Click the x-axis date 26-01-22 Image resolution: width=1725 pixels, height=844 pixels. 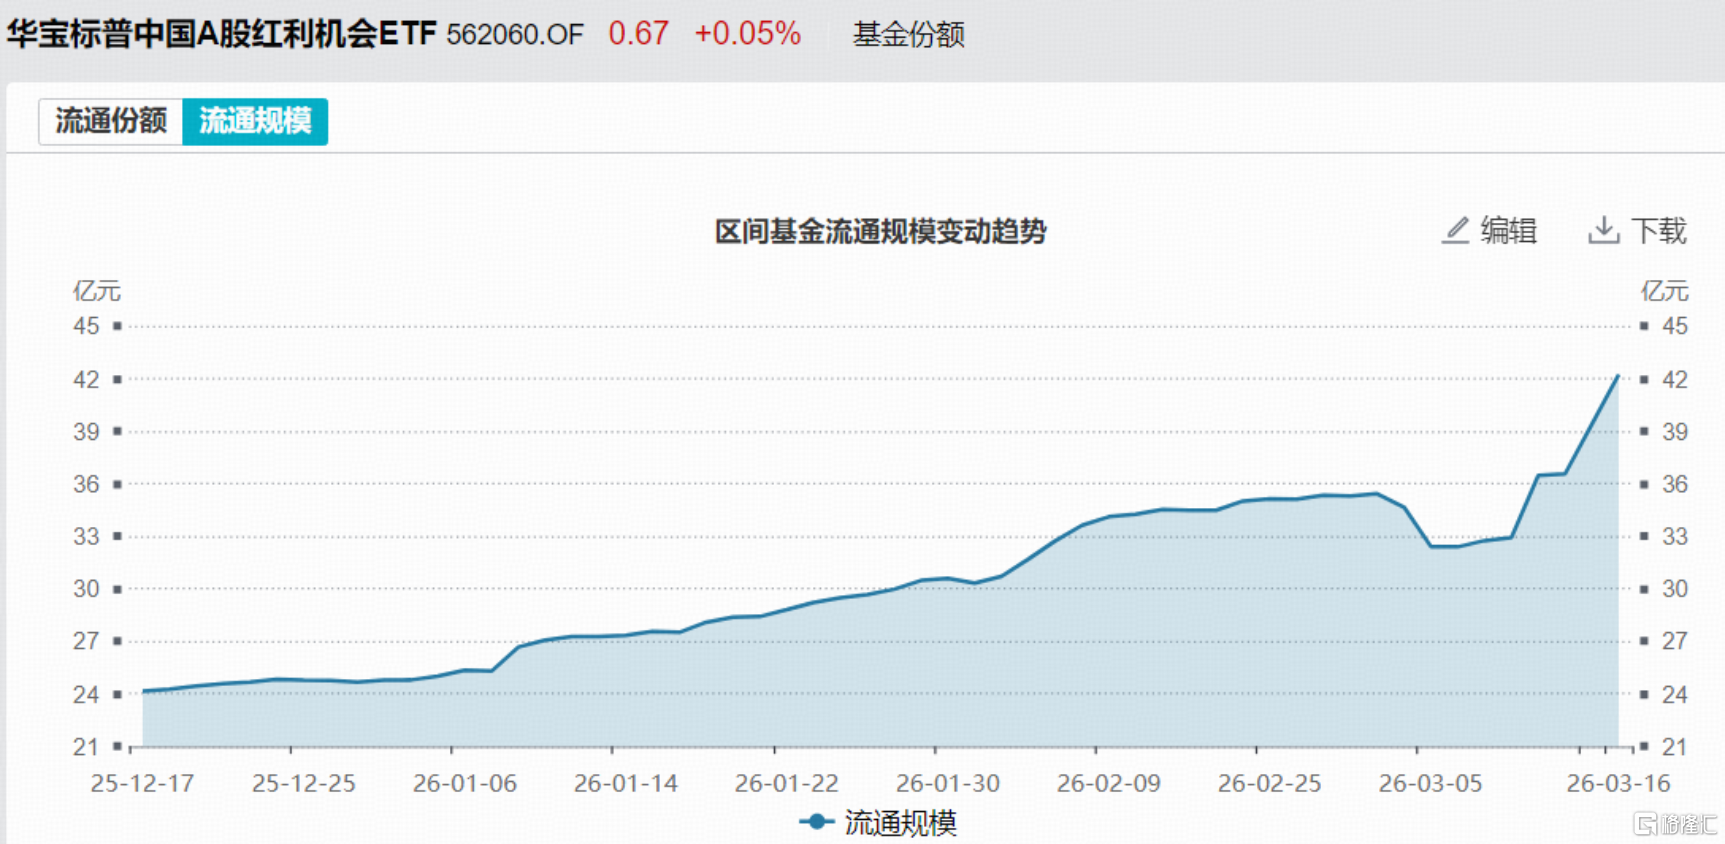pyautogui.click(x=787, y=783)
